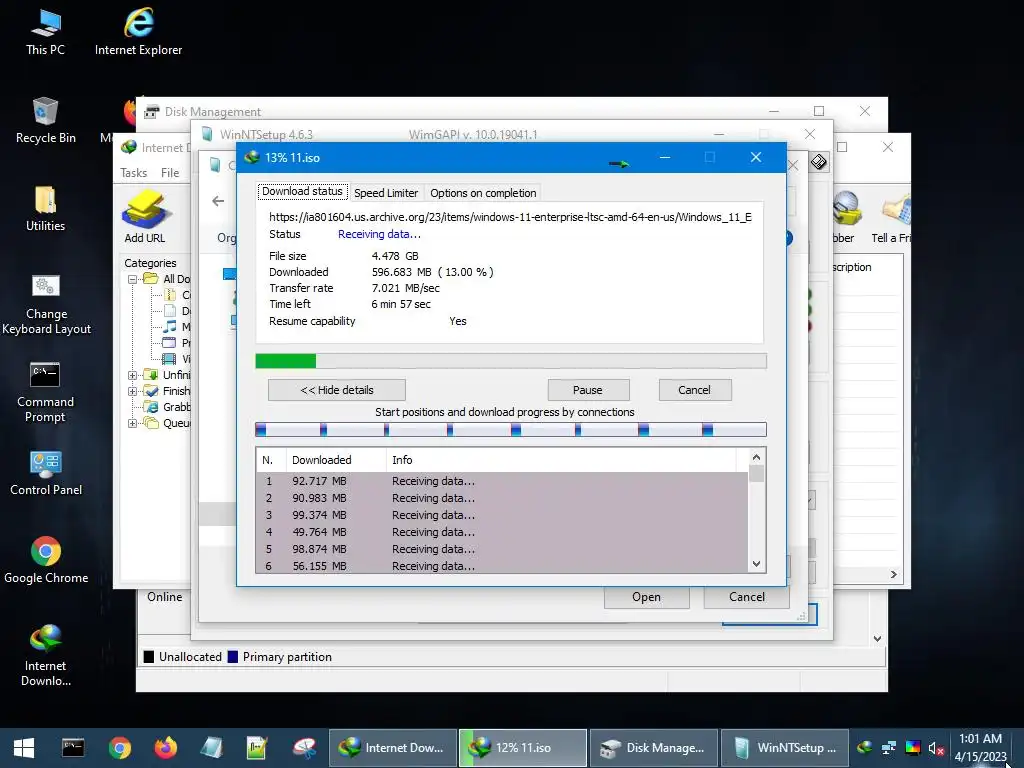Click Queues folder in IDM categories
The image size is (1024, 768).
[169, 423]
